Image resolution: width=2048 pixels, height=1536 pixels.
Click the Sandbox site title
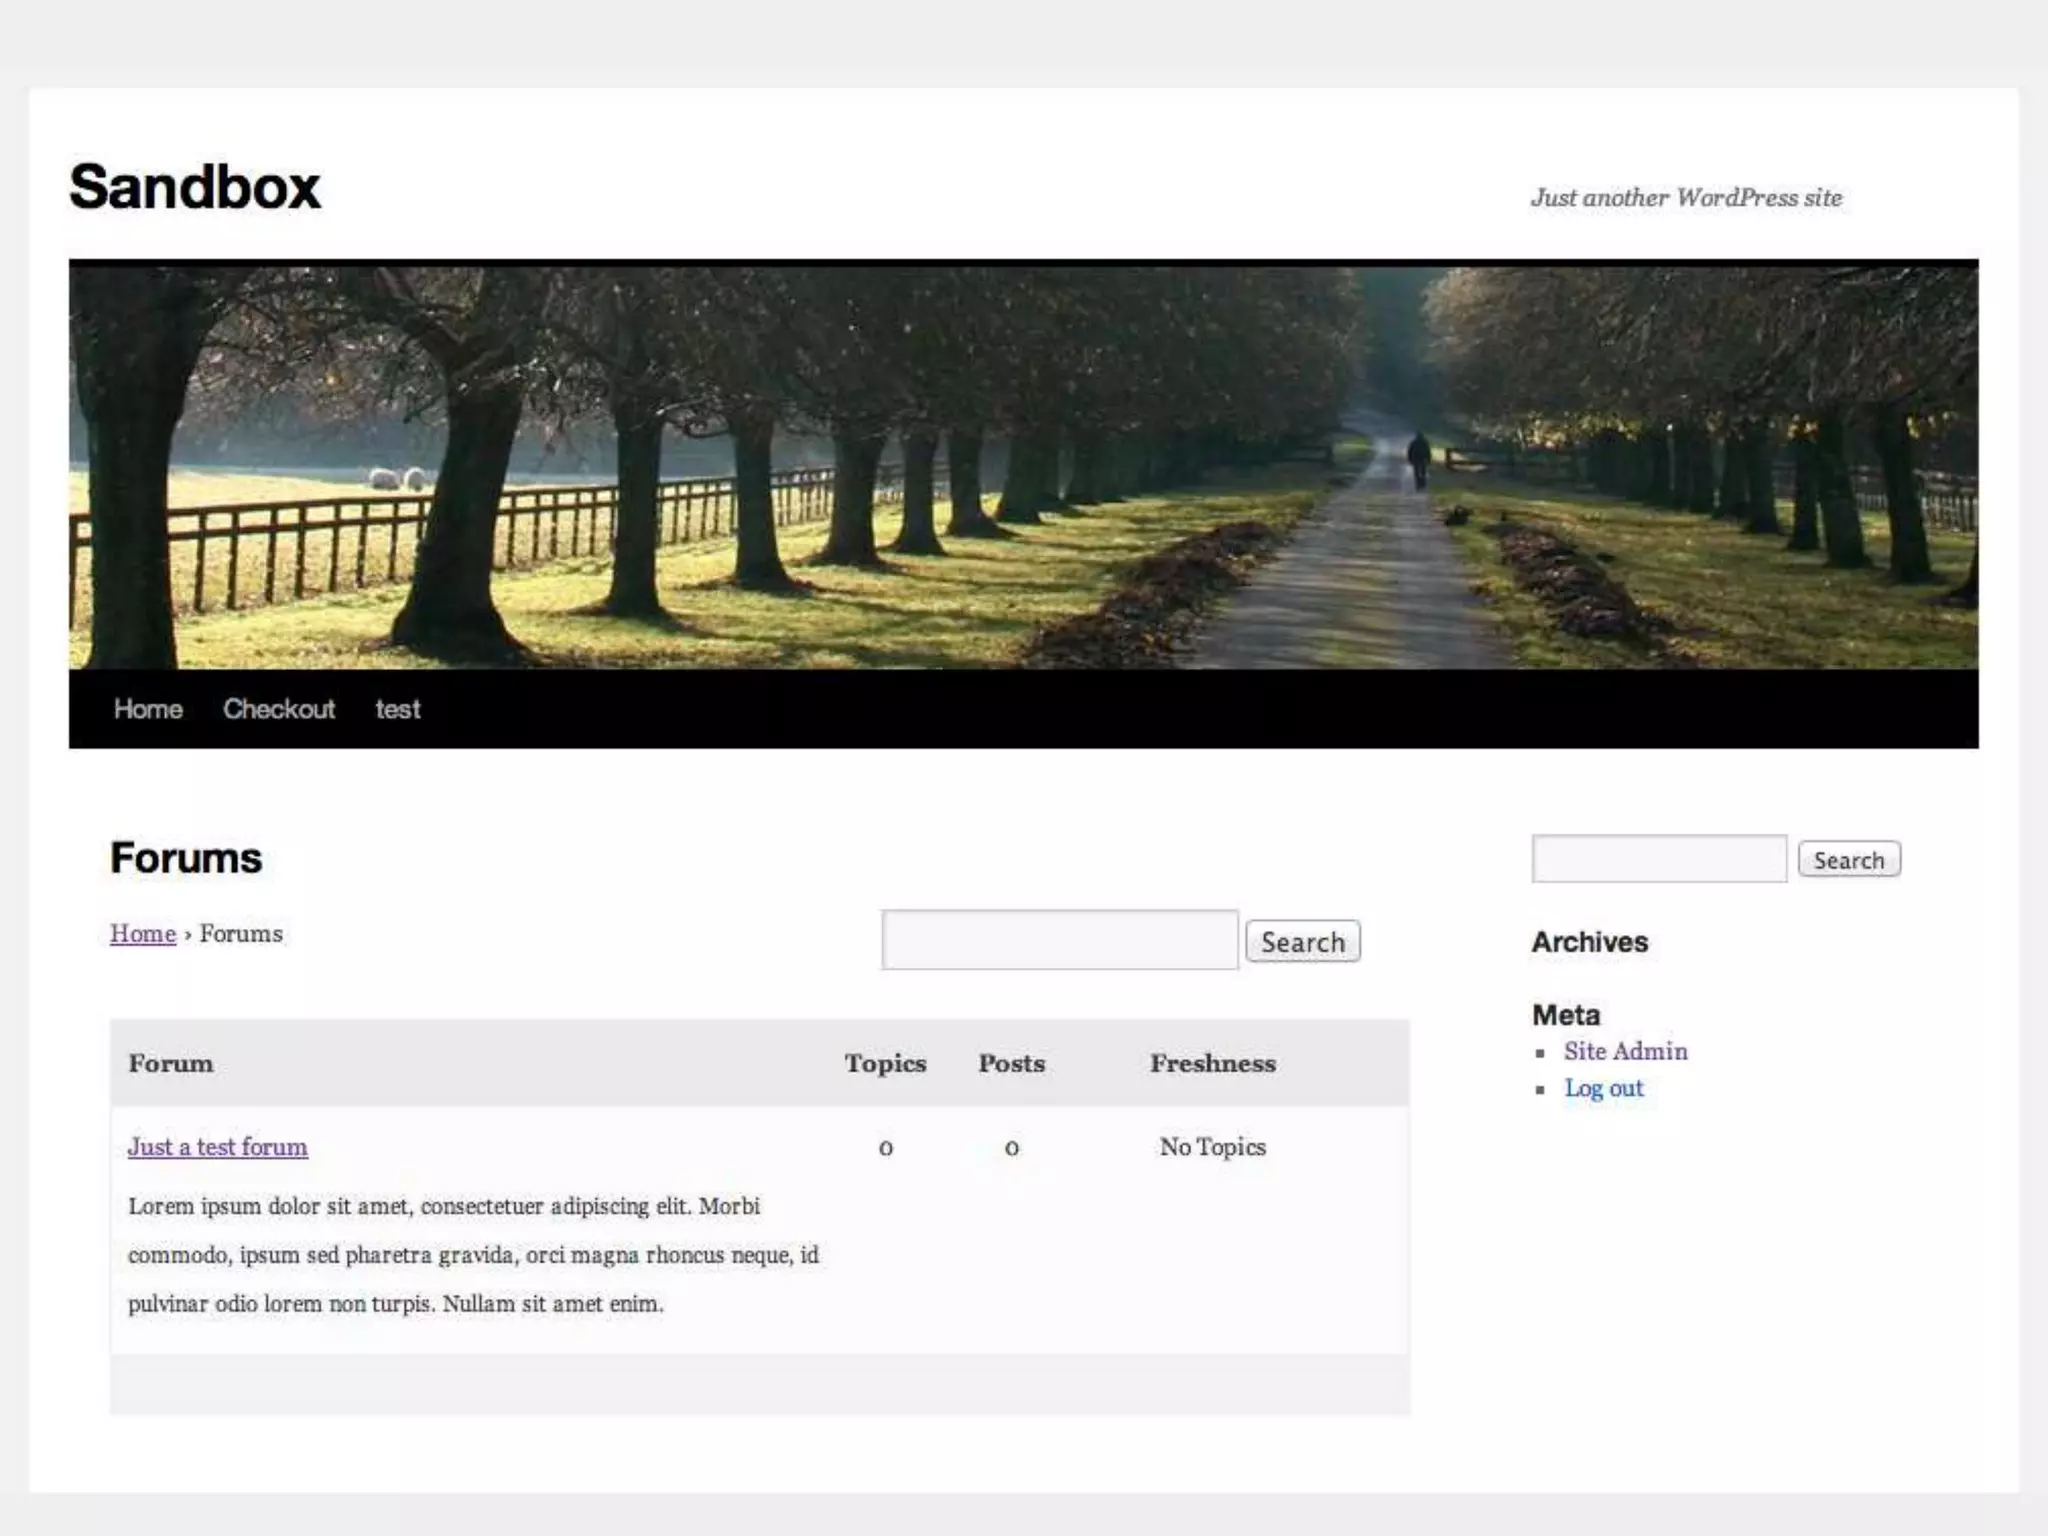pos(195,187)
